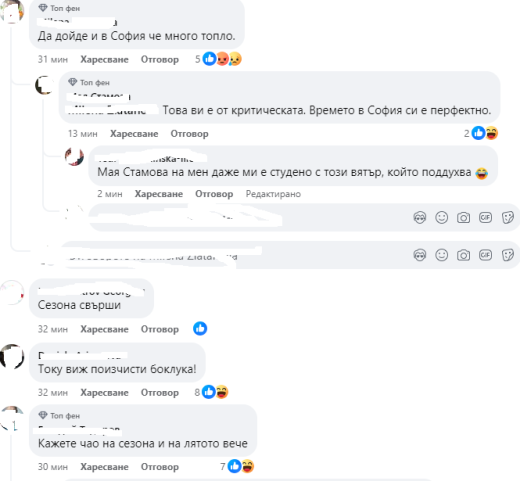Open the '31 мин' comment timestamp
The width and height of the screenshot is (520, 481).
(53, 59)
